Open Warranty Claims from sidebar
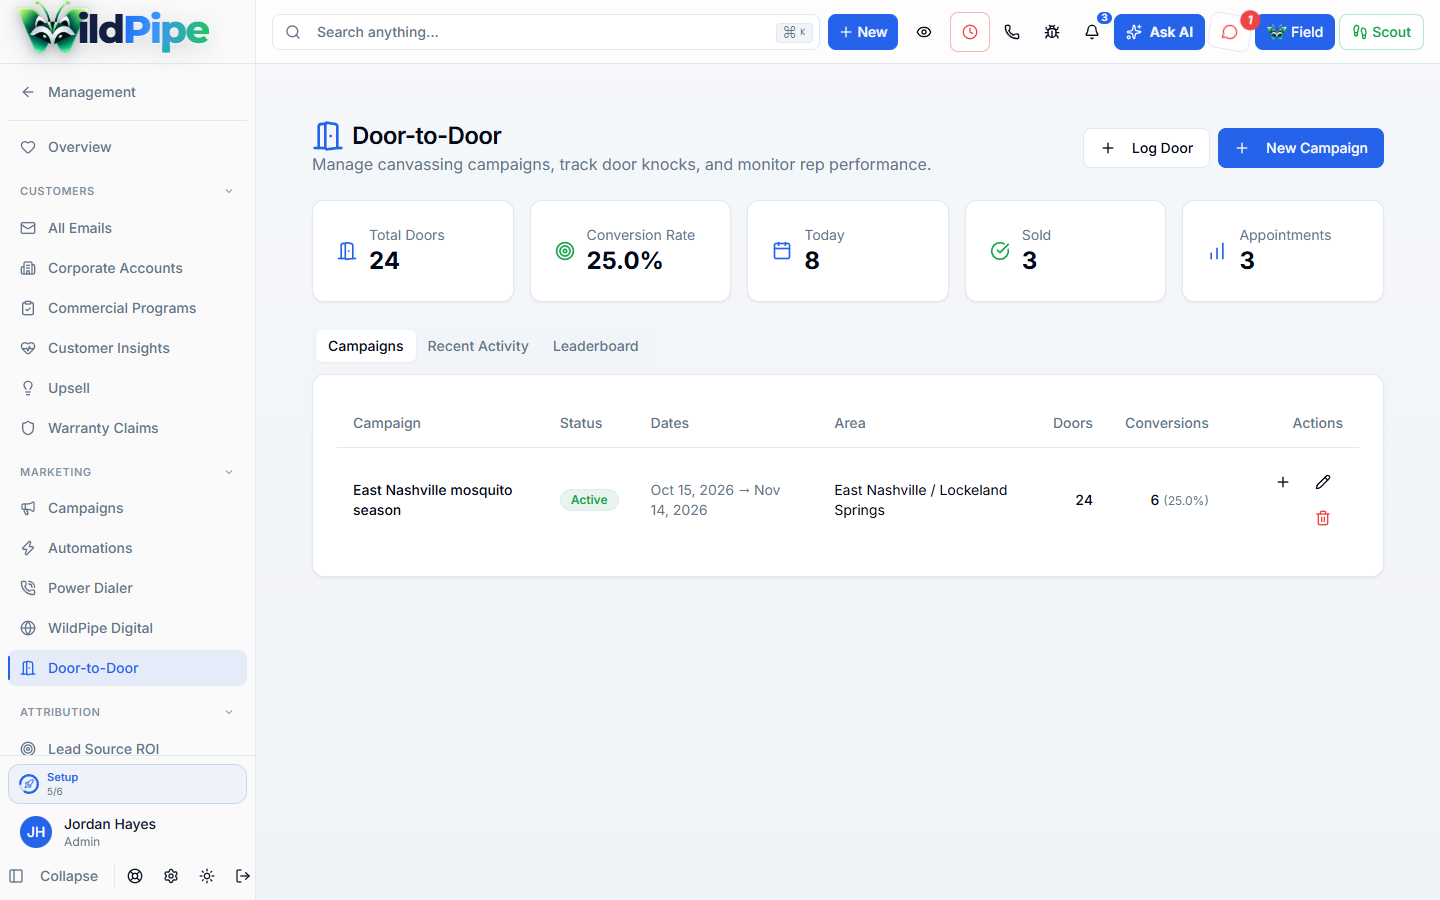The image size is (1440, 900). tap(127, 428)
